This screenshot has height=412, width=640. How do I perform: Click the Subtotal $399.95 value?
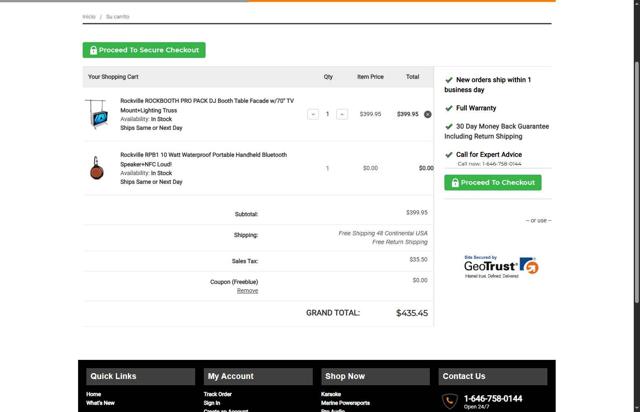tap(417, 212)
